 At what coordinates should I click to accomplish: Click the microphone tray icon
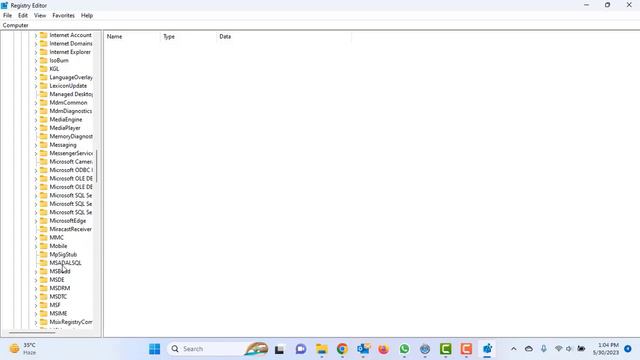click(x=544, y=349)
